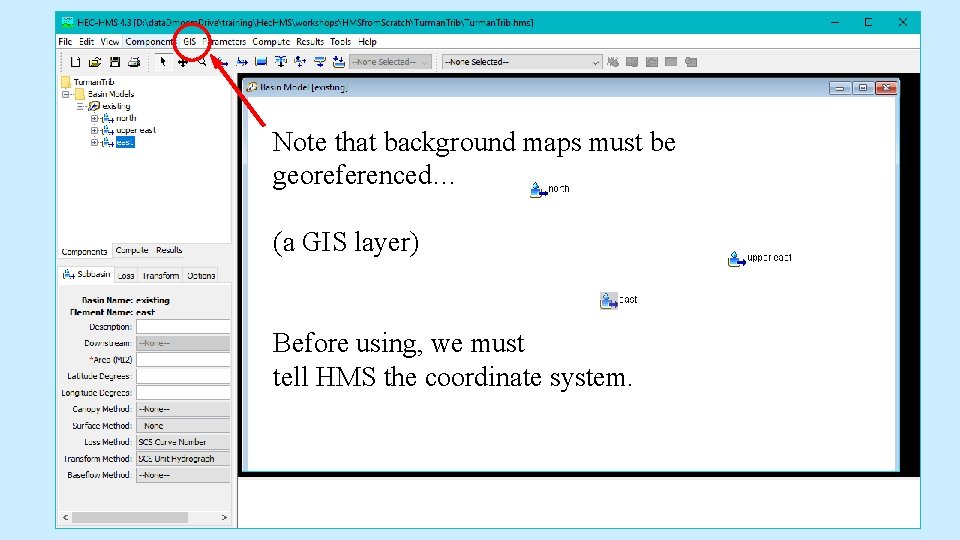Select the Reach creation tool
This screenshot has width=960, height=540.
242,62
